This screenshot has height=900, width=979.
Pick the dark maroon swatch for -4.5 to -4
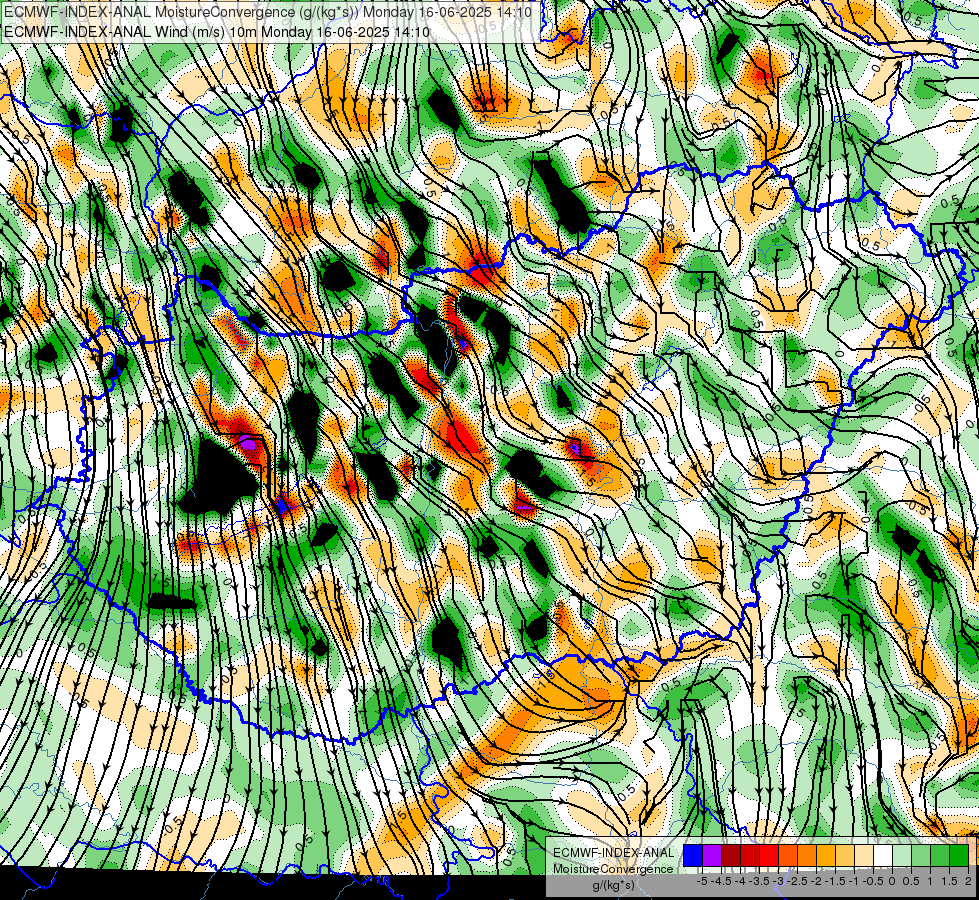(x=731, y=855)
